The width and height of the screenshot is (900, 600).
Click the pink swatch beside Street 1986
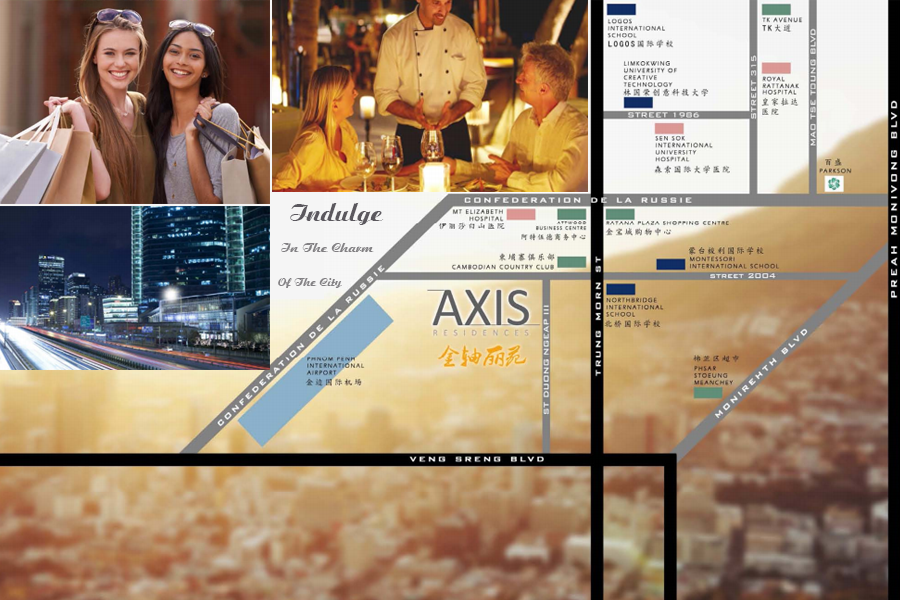(x=671, y=127)
